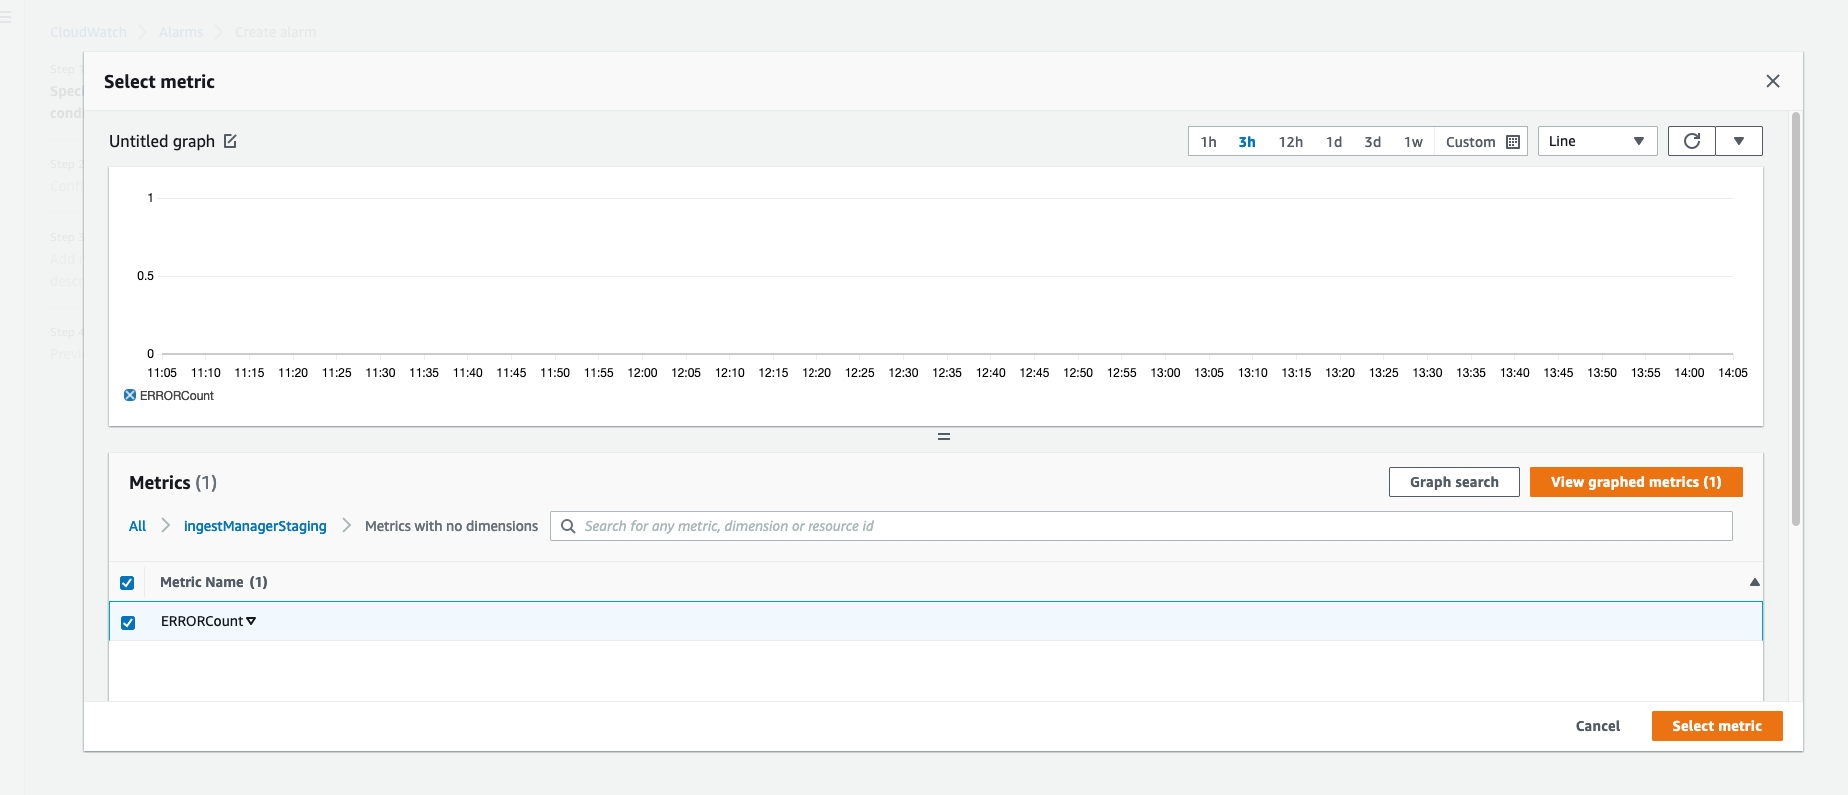Set time range to 1h

[x=1208, y=142]
